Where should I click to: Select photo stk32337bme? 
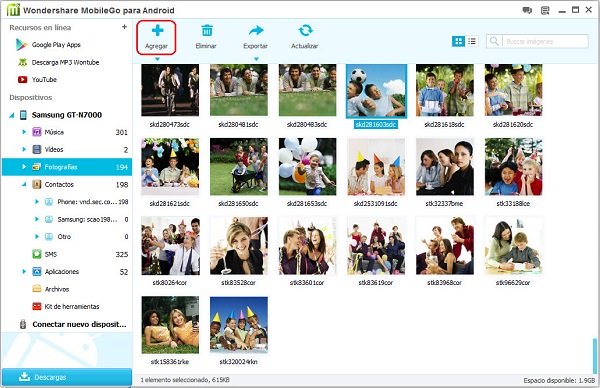tap(445, 167)
